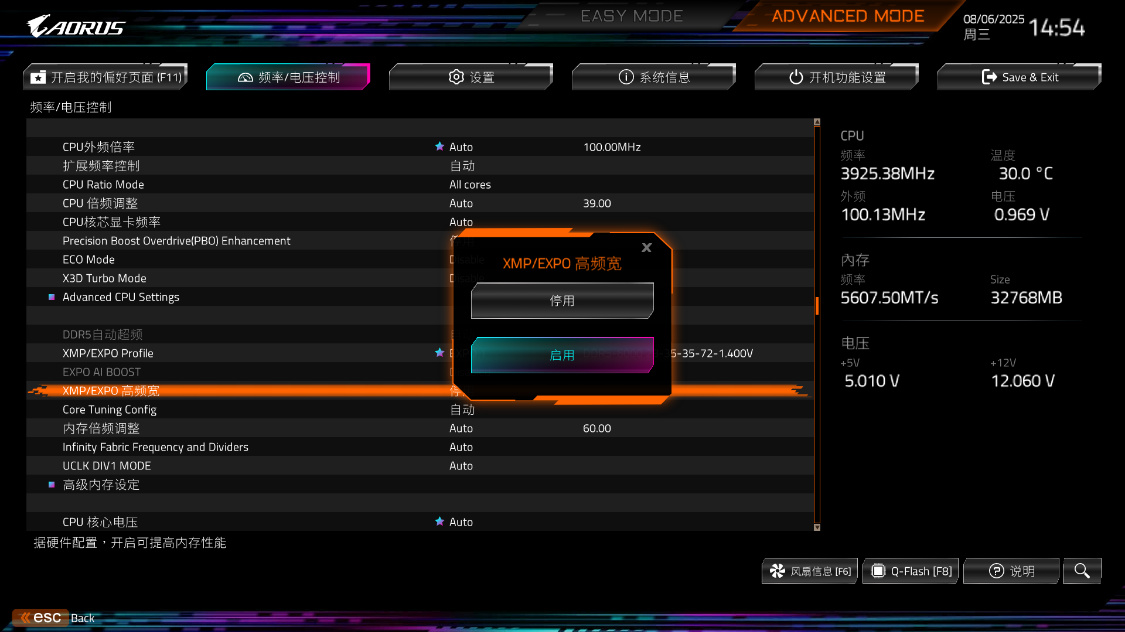
Task: Switch to 频率/电压控制 tab
Action: pos(288,77)
